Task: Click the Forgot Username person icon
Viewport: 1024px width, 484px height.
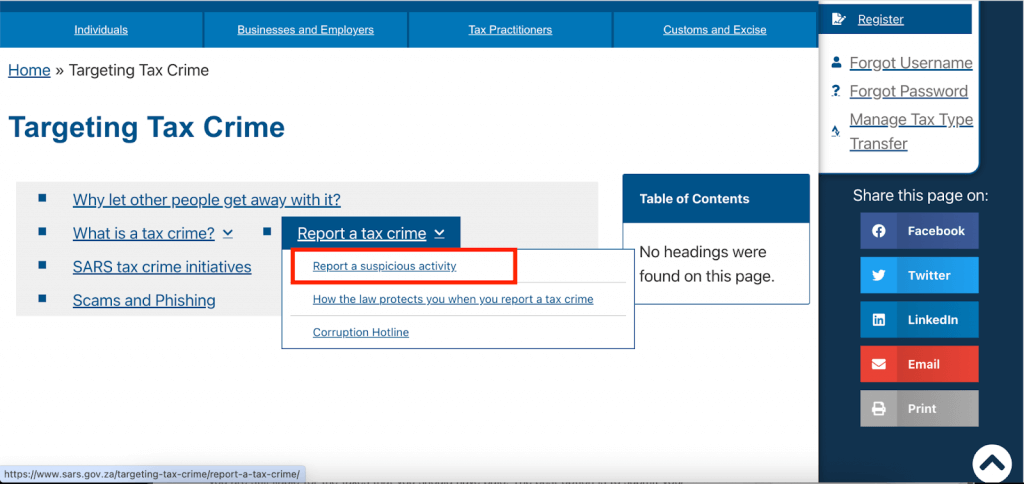Action: [x=836, y=62]
